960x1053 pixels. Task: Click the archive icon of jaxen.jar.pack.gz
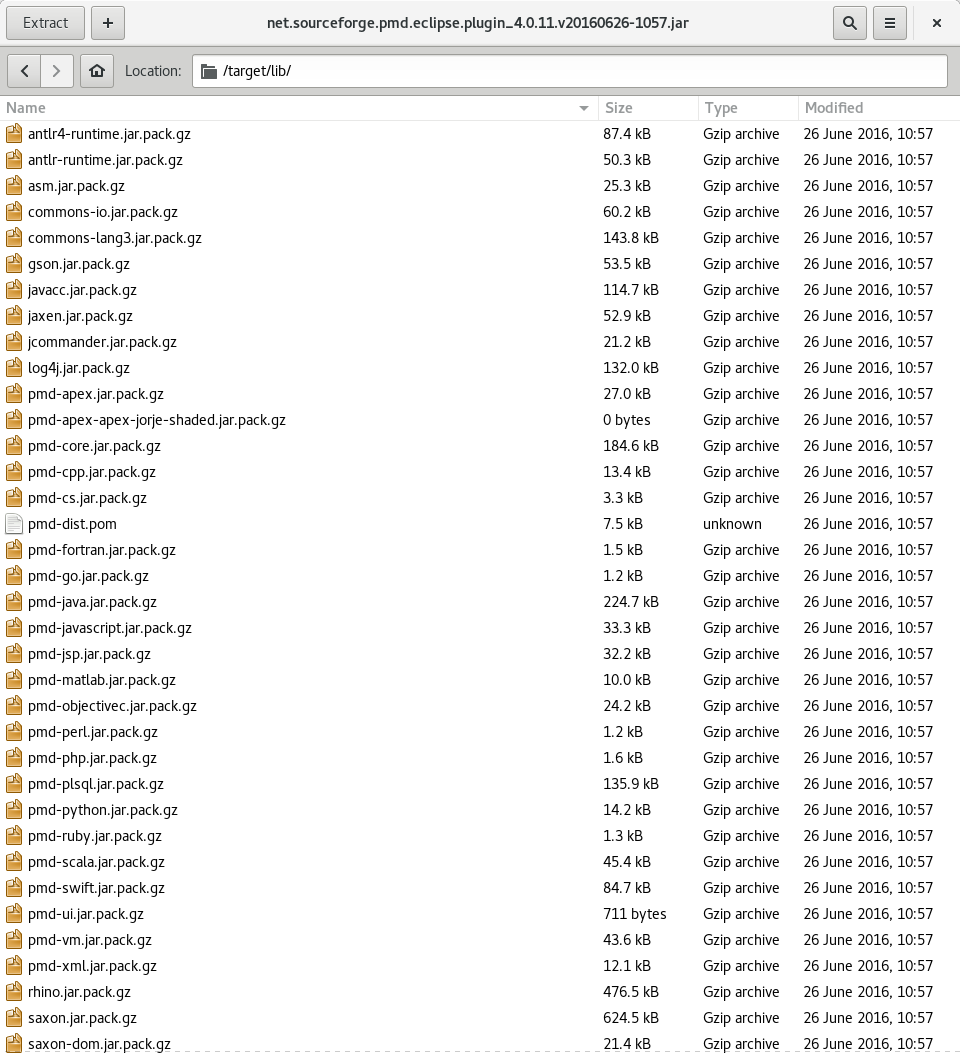[x=13, y=316]
